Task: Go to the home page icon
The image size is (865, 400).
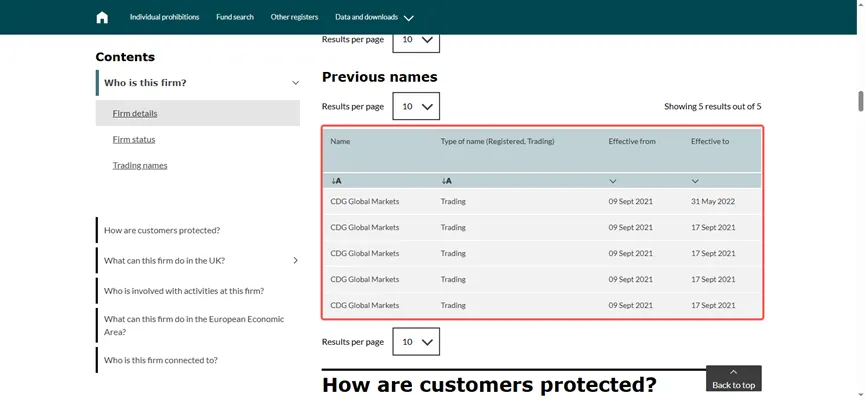Action: coord(102,17)
